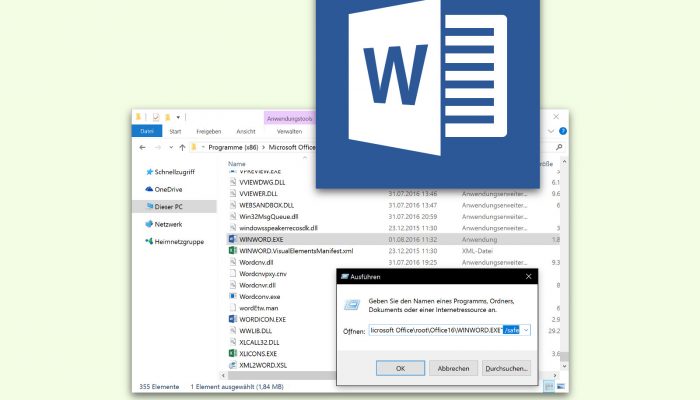Click the Heimnetzgruppe icon in sidebar
Image resolution: width=700 pixels, height=400 pixels.
click(149, 242)
